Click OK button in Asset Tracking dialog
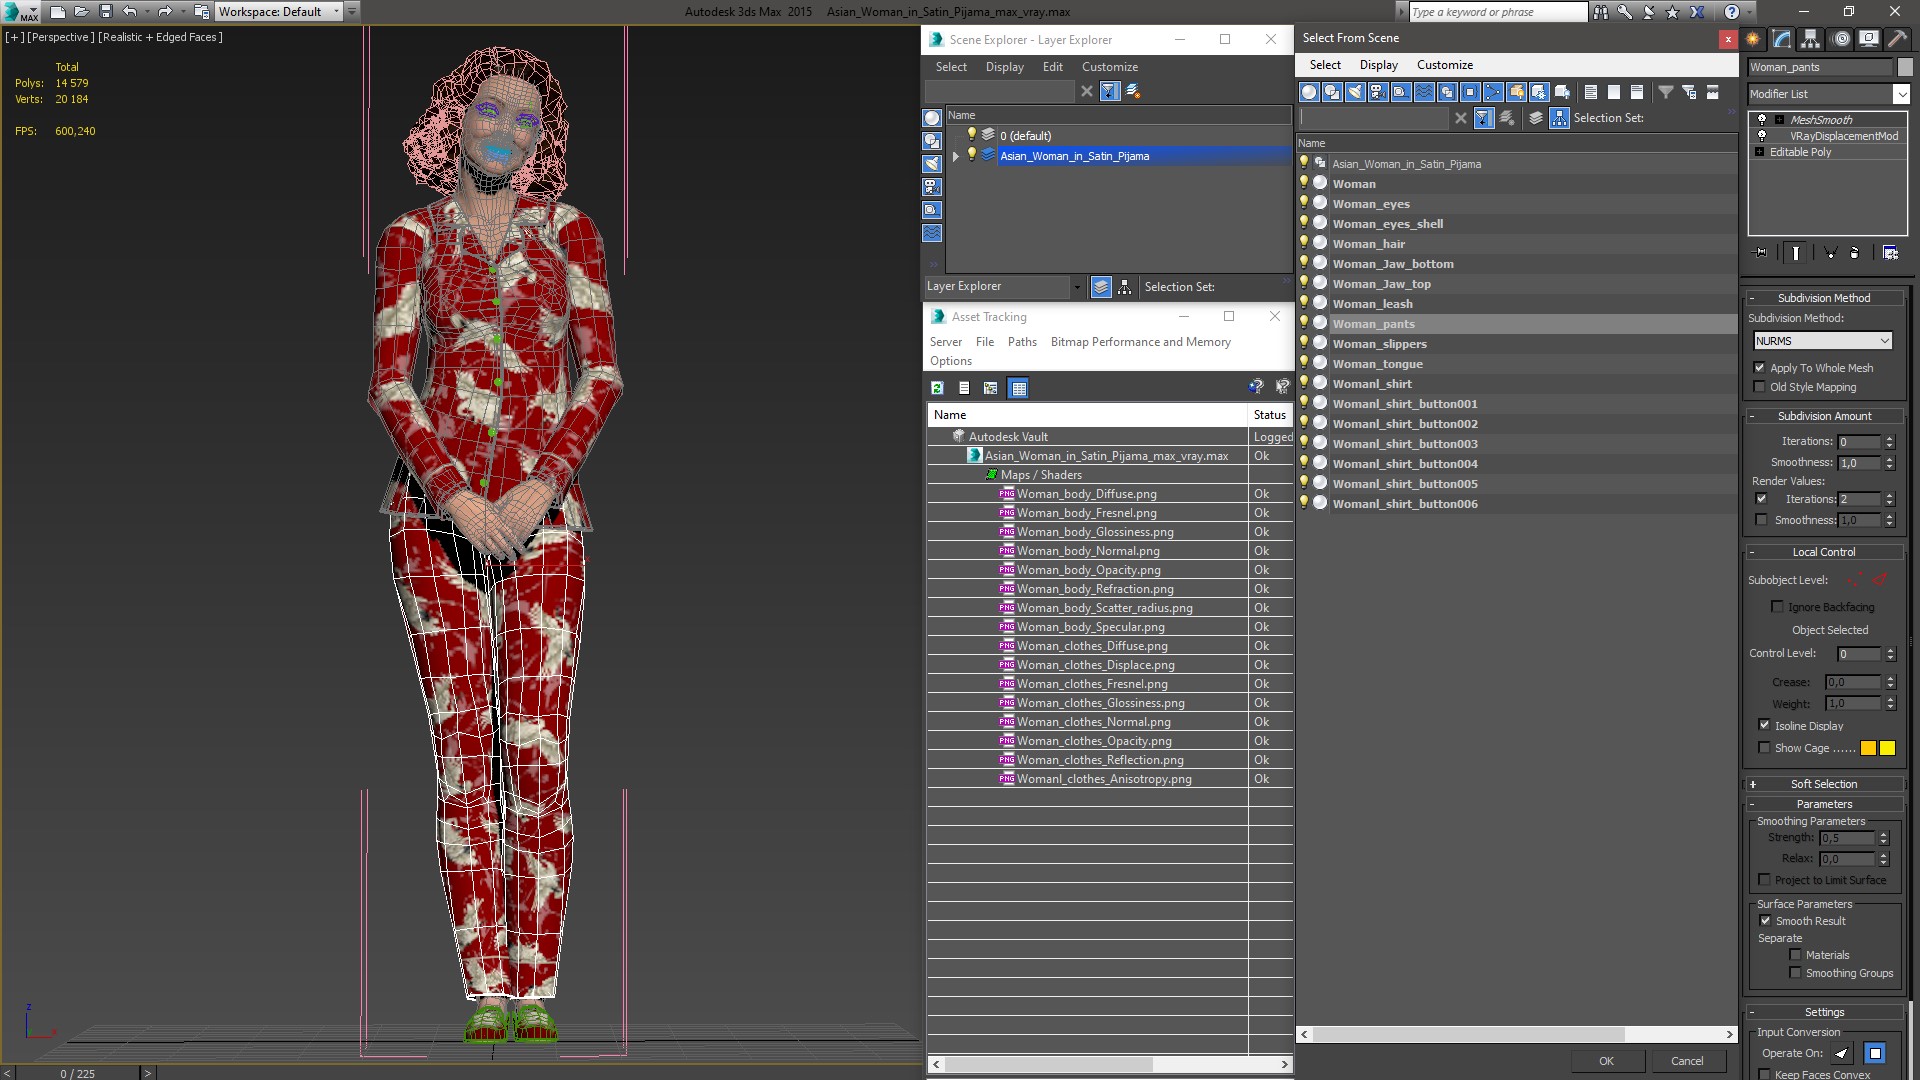This screenshot has height=1080, width=1920. (1605, 1060)
